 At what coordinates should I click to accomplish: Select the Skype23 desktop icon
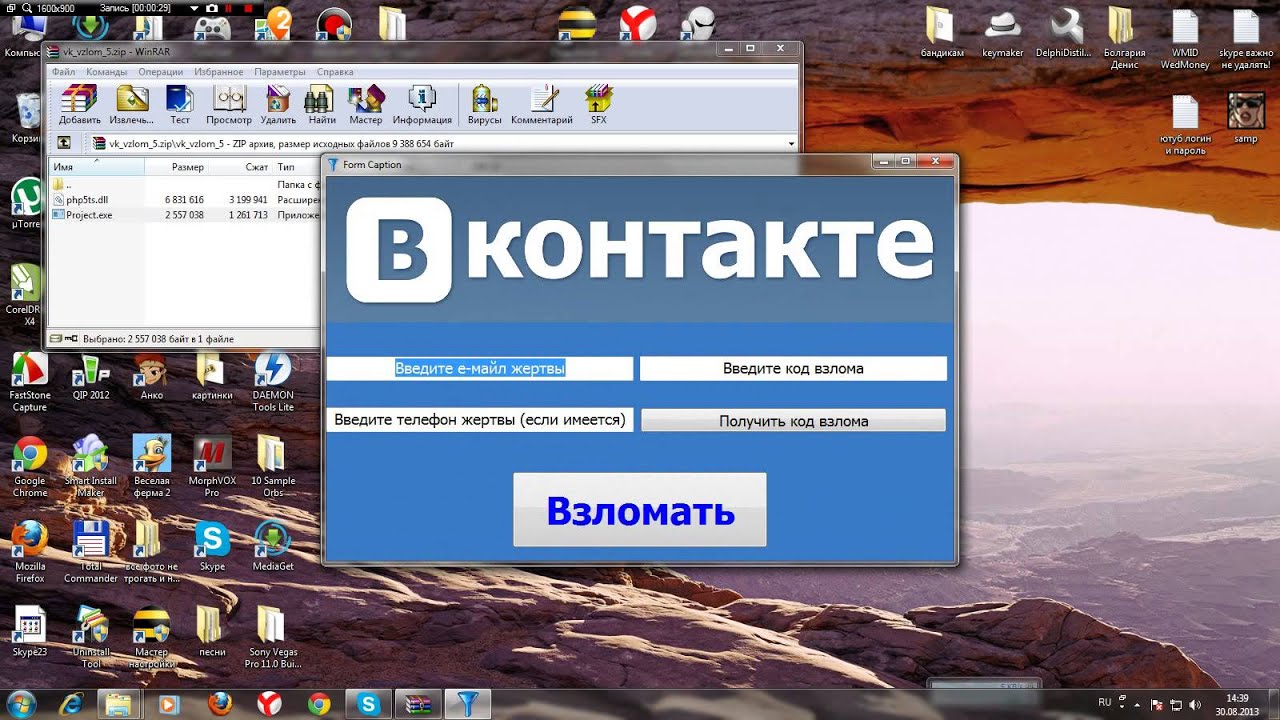pos(30,631)
